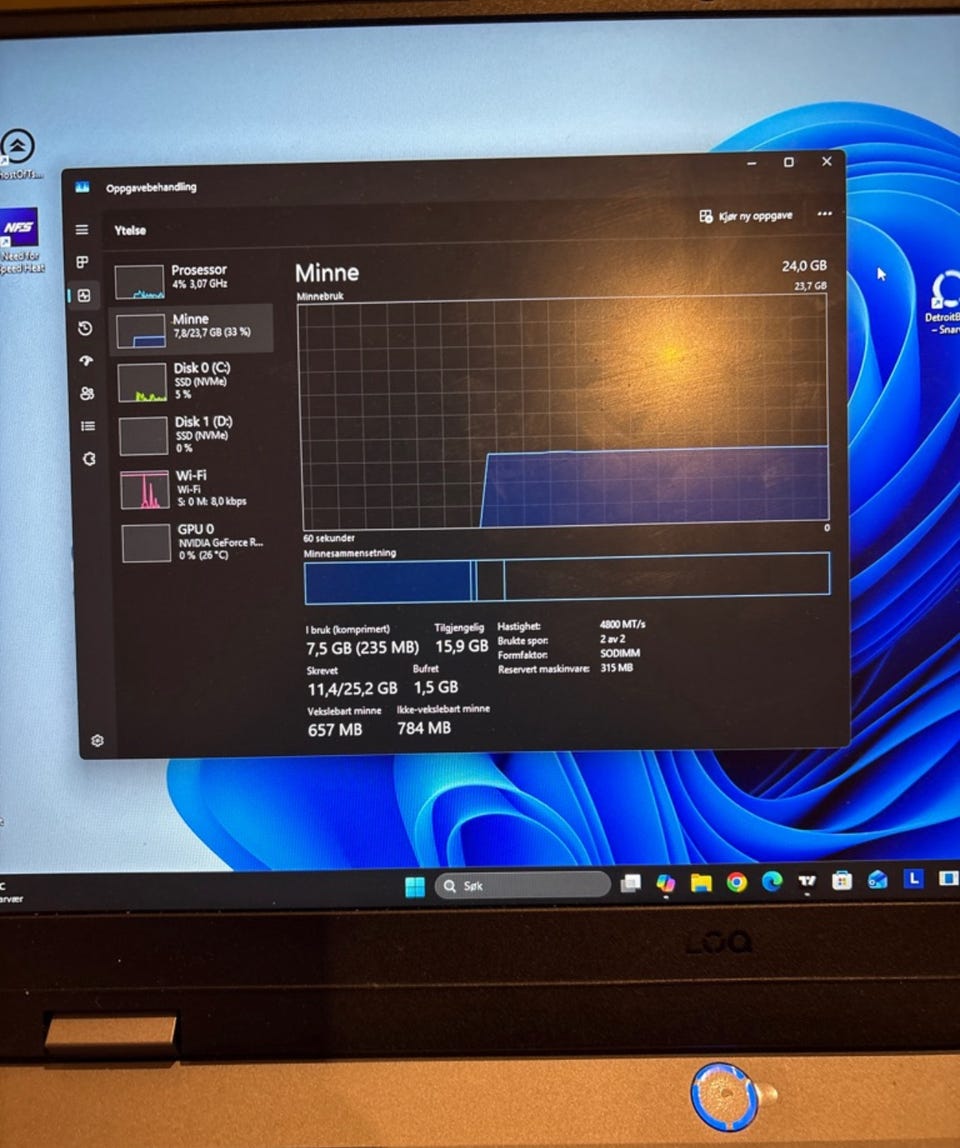960x1148 pixels.
Task: Launch Copilot from the taskbar
Action: point(666,883)
